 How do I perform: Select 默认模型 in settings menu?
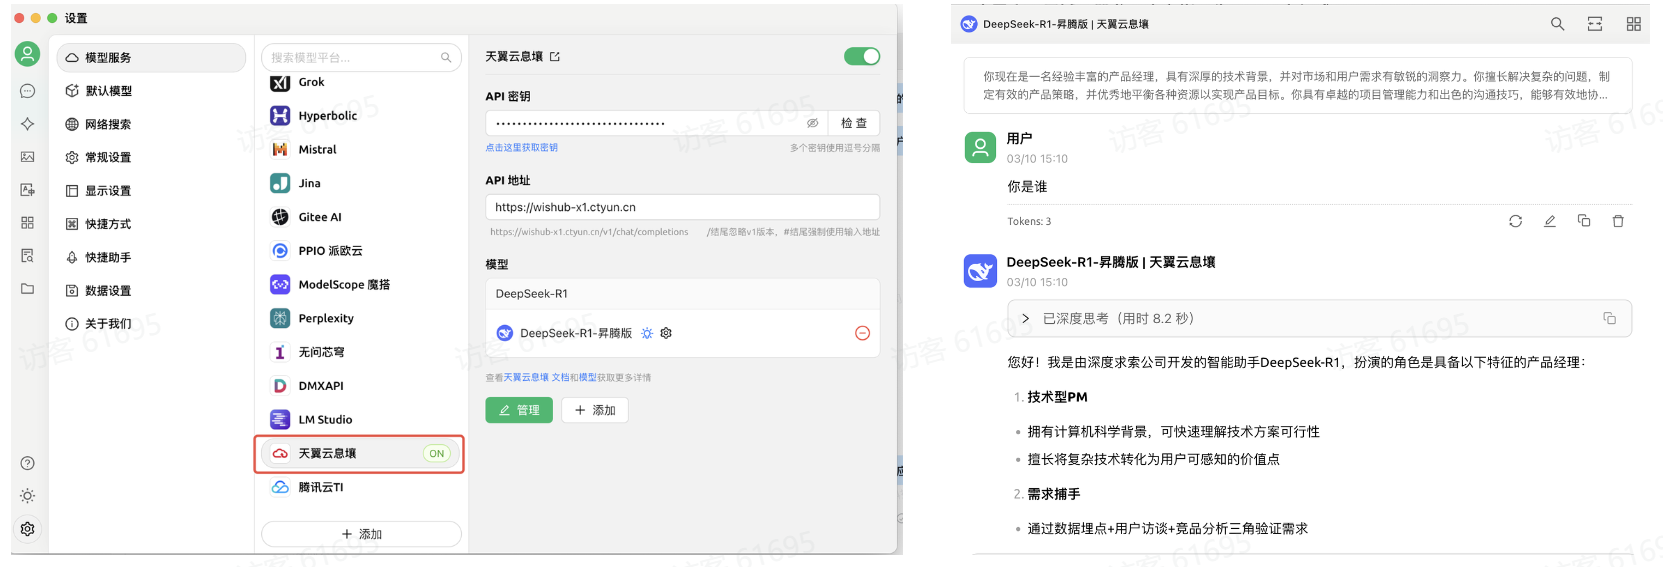151,91
